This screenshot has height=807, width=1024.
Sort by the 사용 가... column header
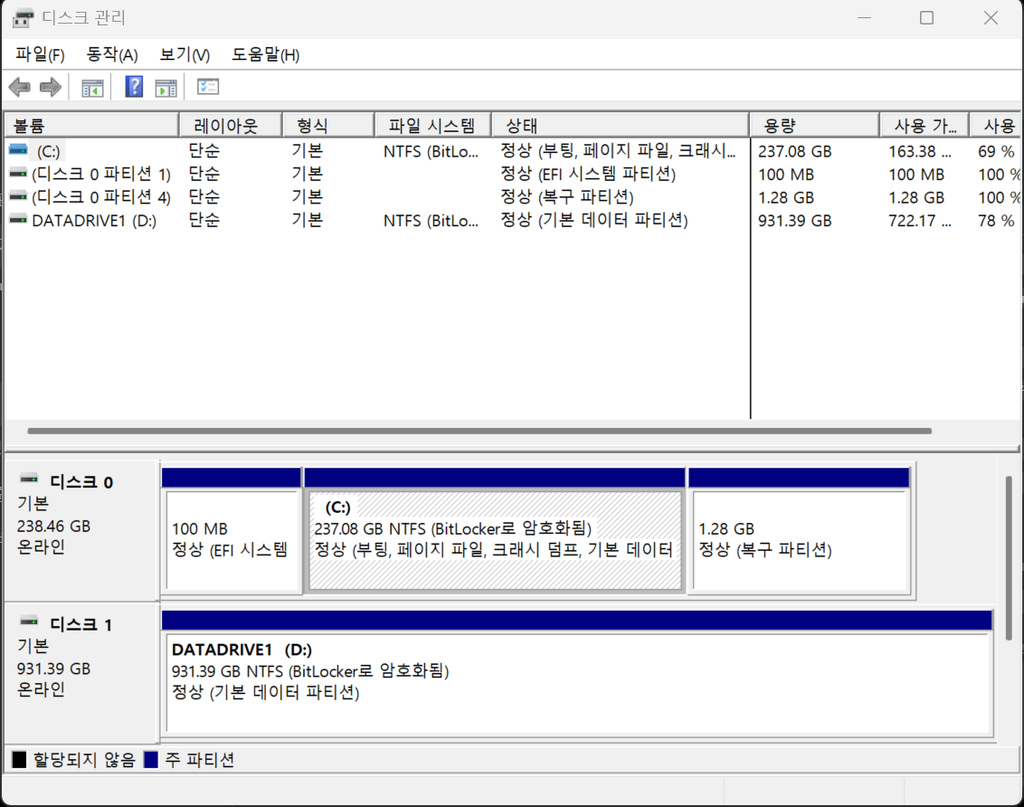pyautogui.click(x=924, y=125)
